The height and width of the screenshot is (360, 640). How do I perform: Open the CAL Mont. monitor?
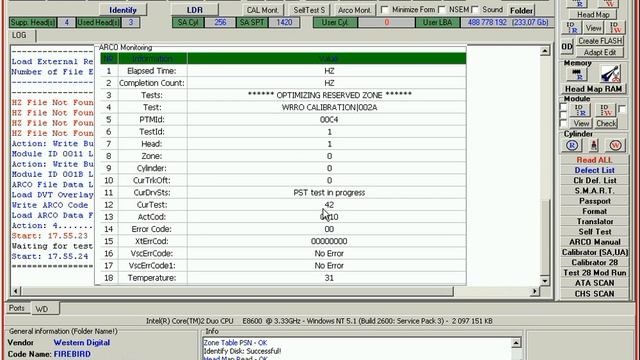[262, 10]
